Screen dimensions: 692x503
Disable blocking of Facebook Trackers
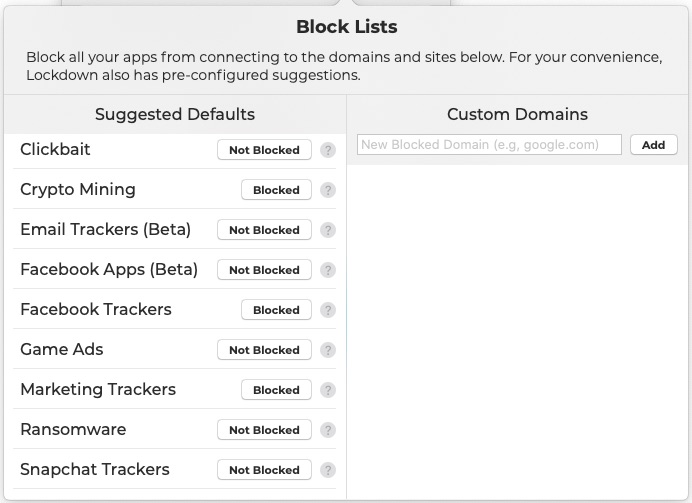point(276,310)
